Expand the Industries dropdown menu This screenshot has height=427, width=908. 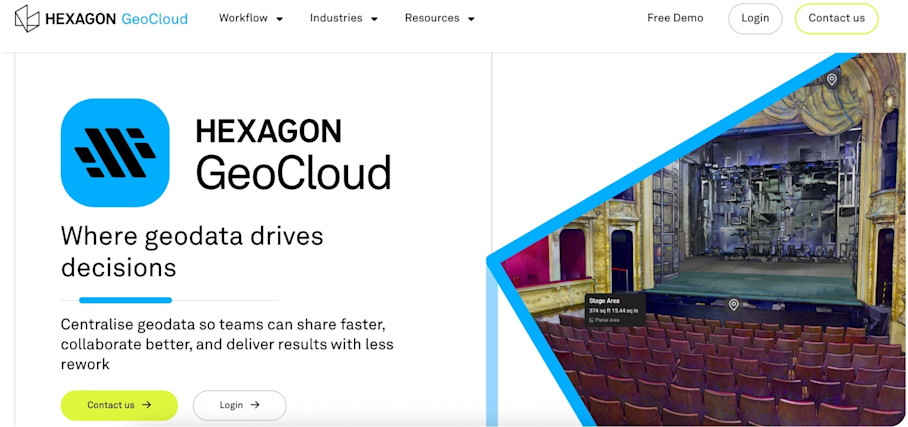[x=343, y=18]
